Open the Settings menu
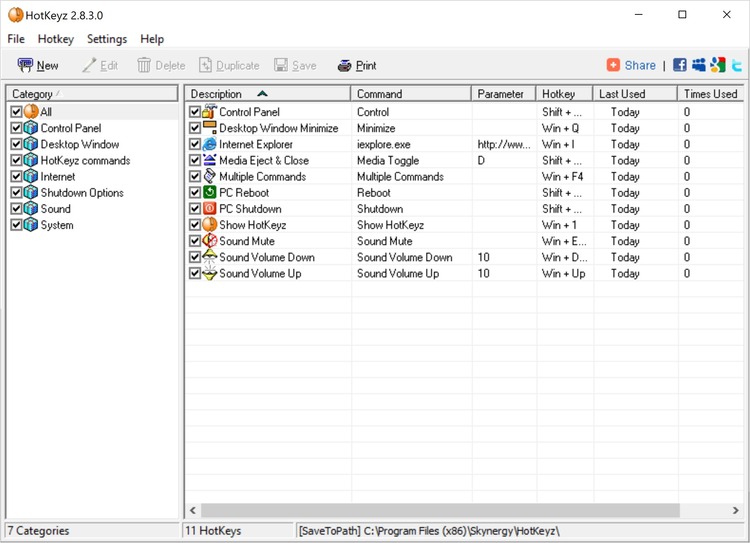750x543 pixels. click(107, 39)
